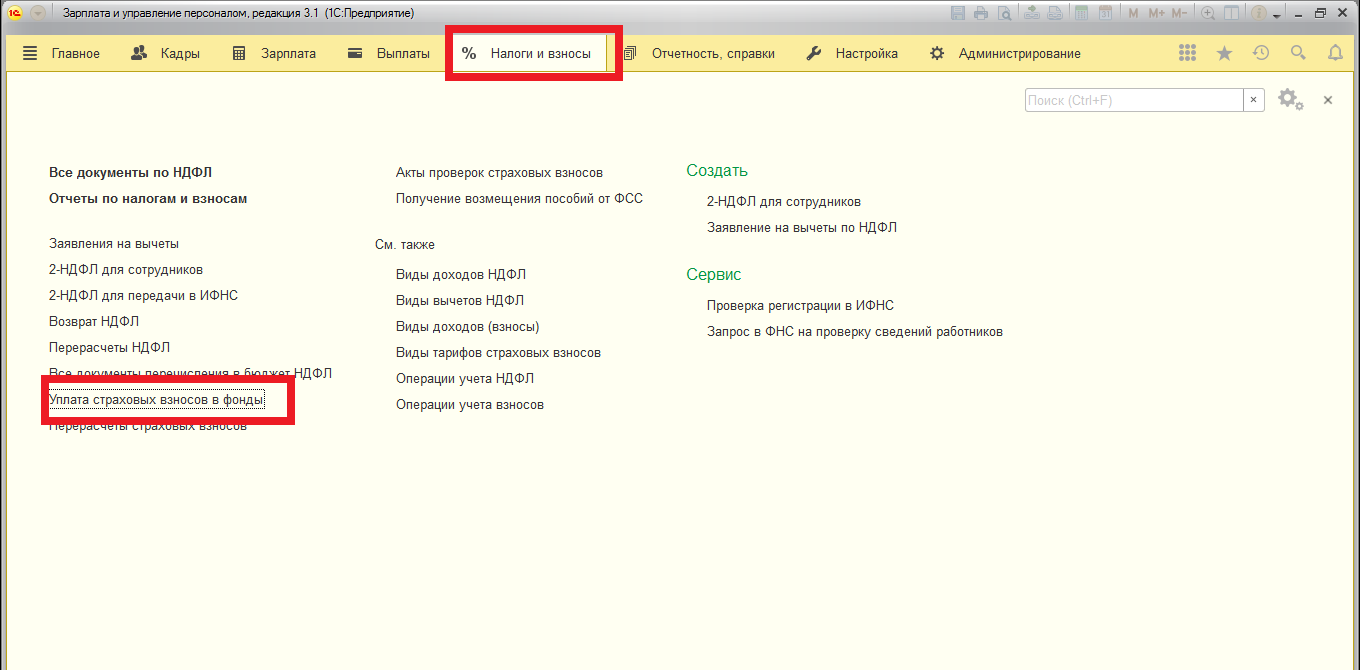Open Виды вычетов НДФЛ

(x=460, y=300)
